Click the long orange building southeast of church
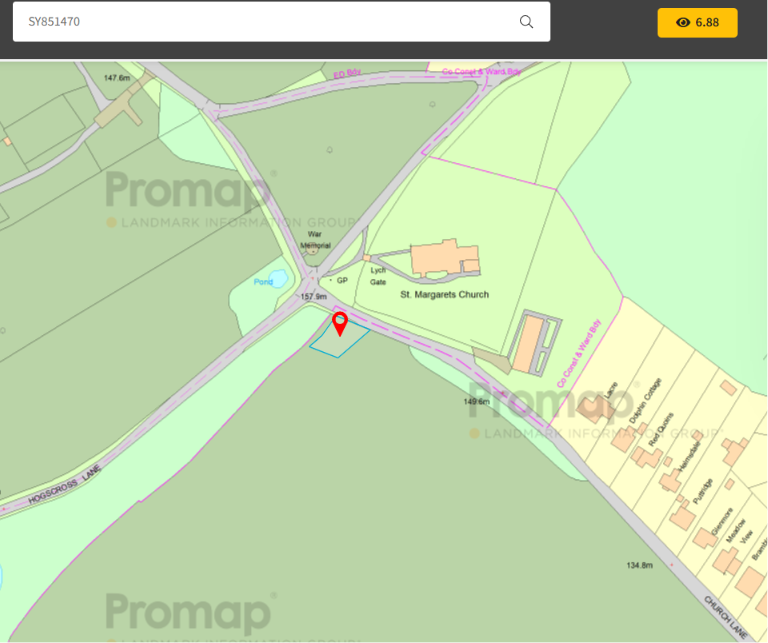 (528, 344)
